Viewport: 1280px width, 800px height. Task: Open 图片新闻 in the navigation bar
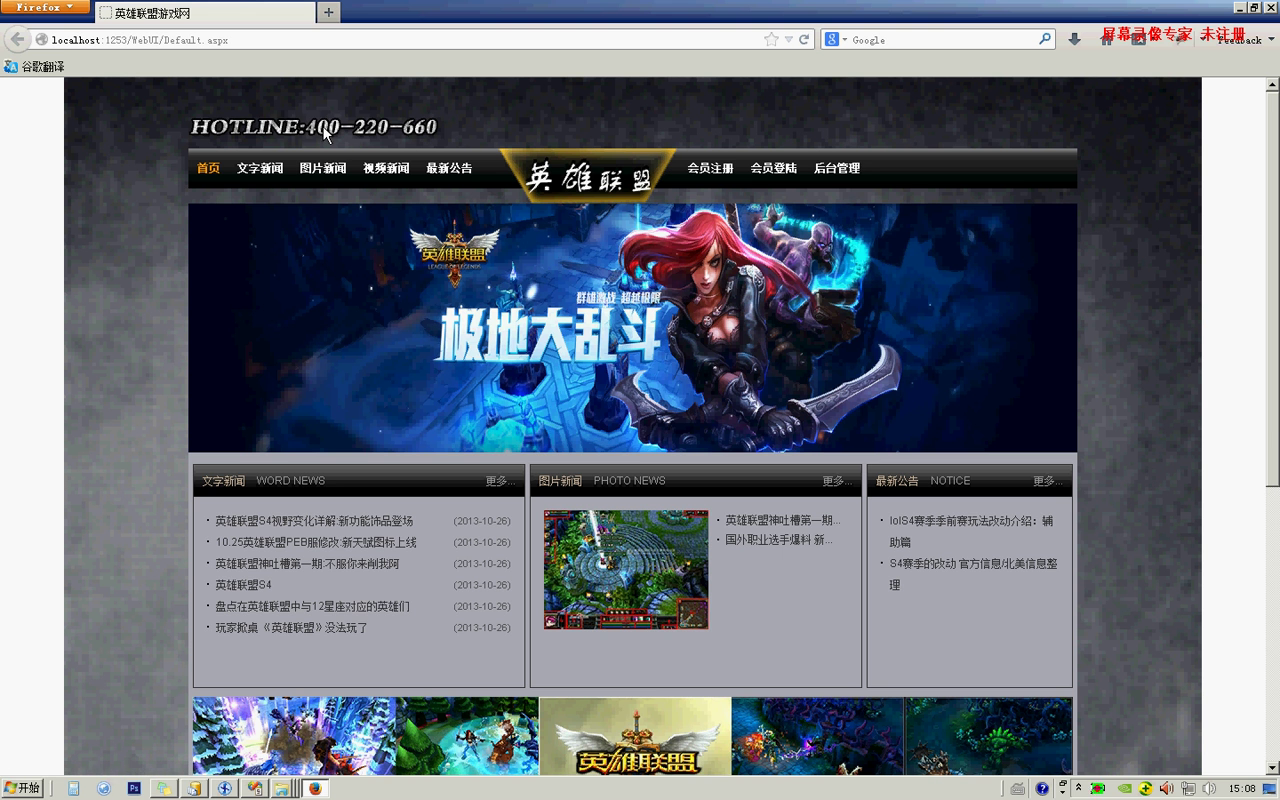pyautogui.click(x=323, y=168)
